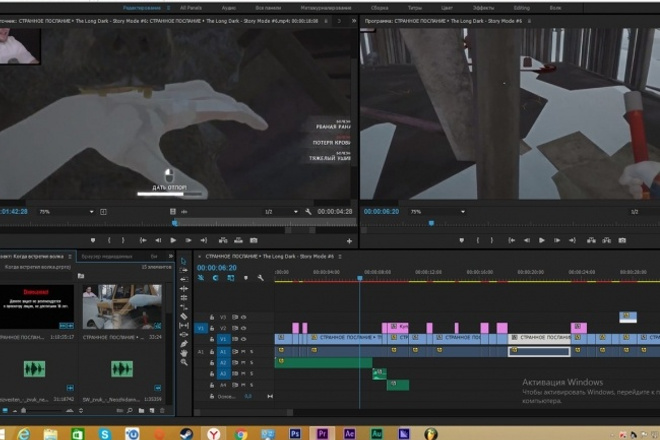This screenshot has height=440, width=660.
Task: Add a marker in the Source monitor
Action: (93, 240)
